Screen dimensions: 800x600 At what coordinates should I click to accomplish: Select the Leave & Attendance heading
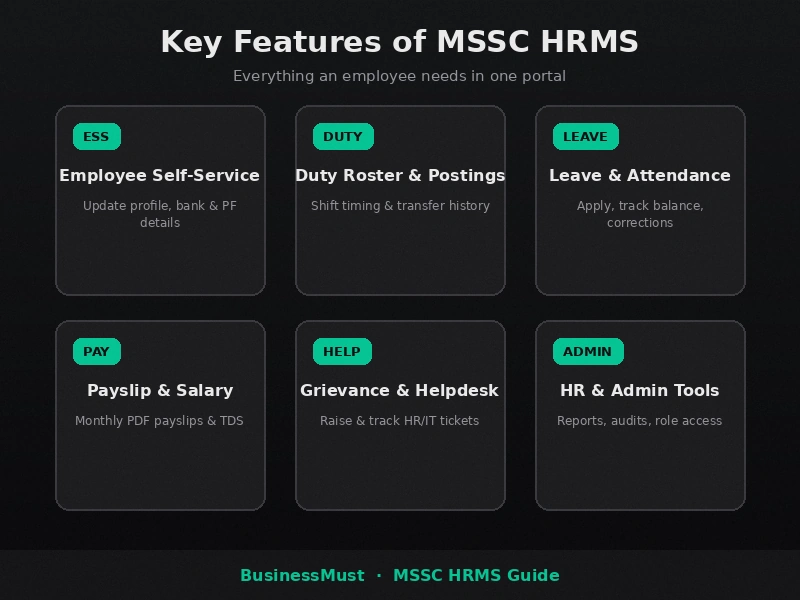click(640, 176)
